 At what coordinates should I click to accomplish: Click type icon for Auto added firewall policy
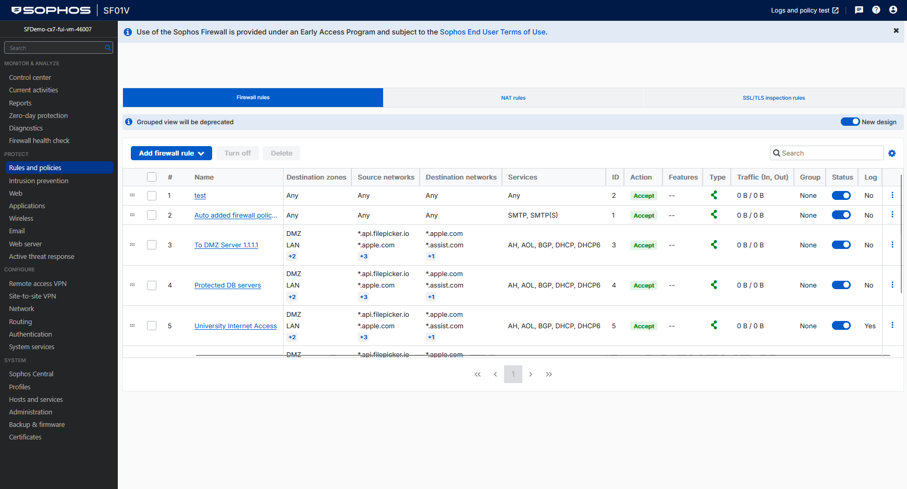click(714, 215)
